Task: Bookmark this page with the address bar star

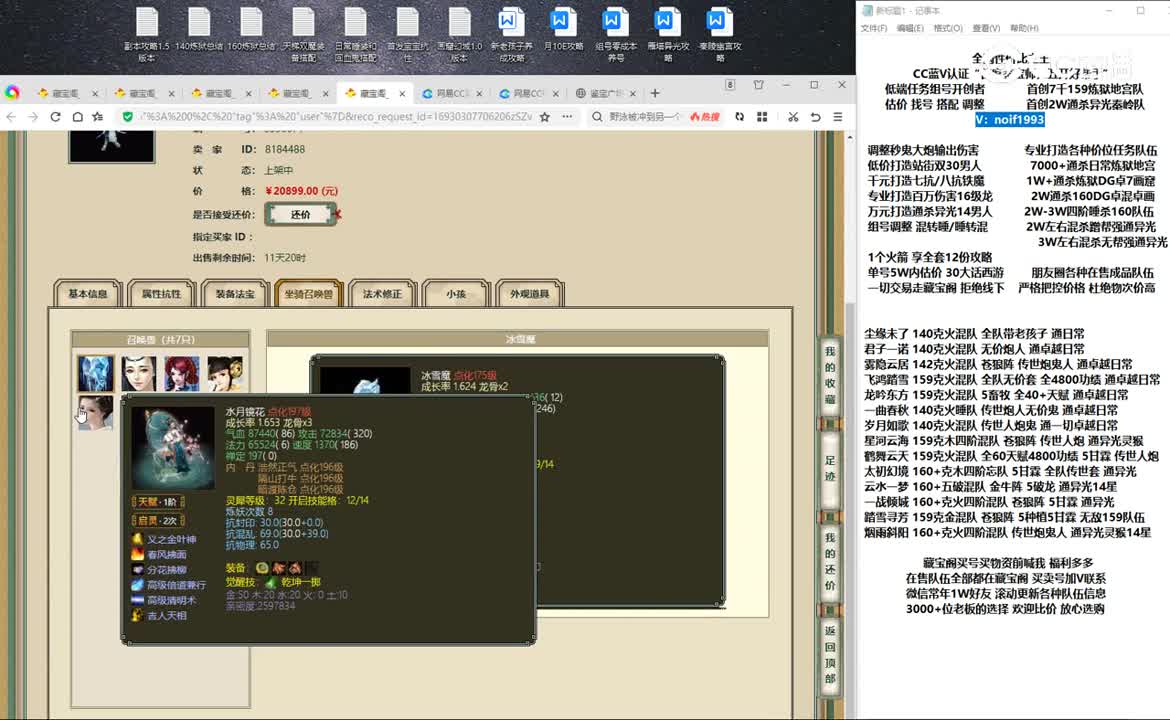Action: click(545, 117)
